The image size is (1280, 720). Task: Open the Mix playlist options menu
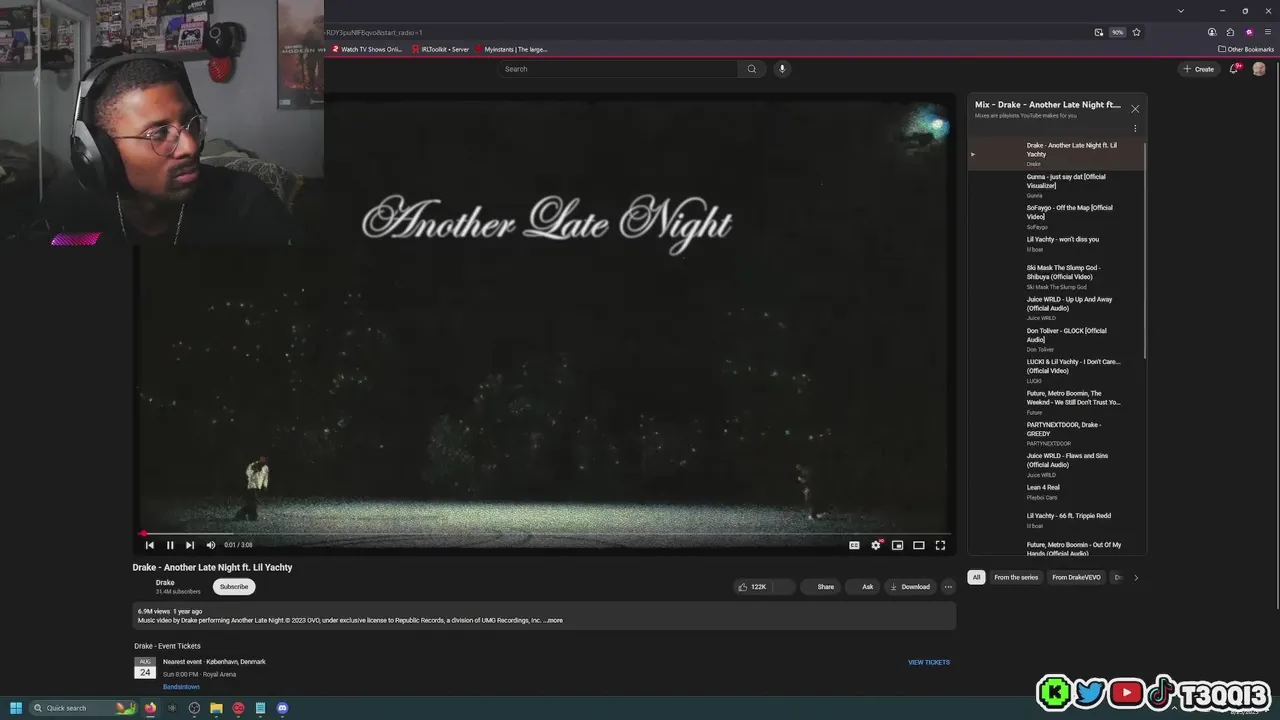coord(1135,128)
